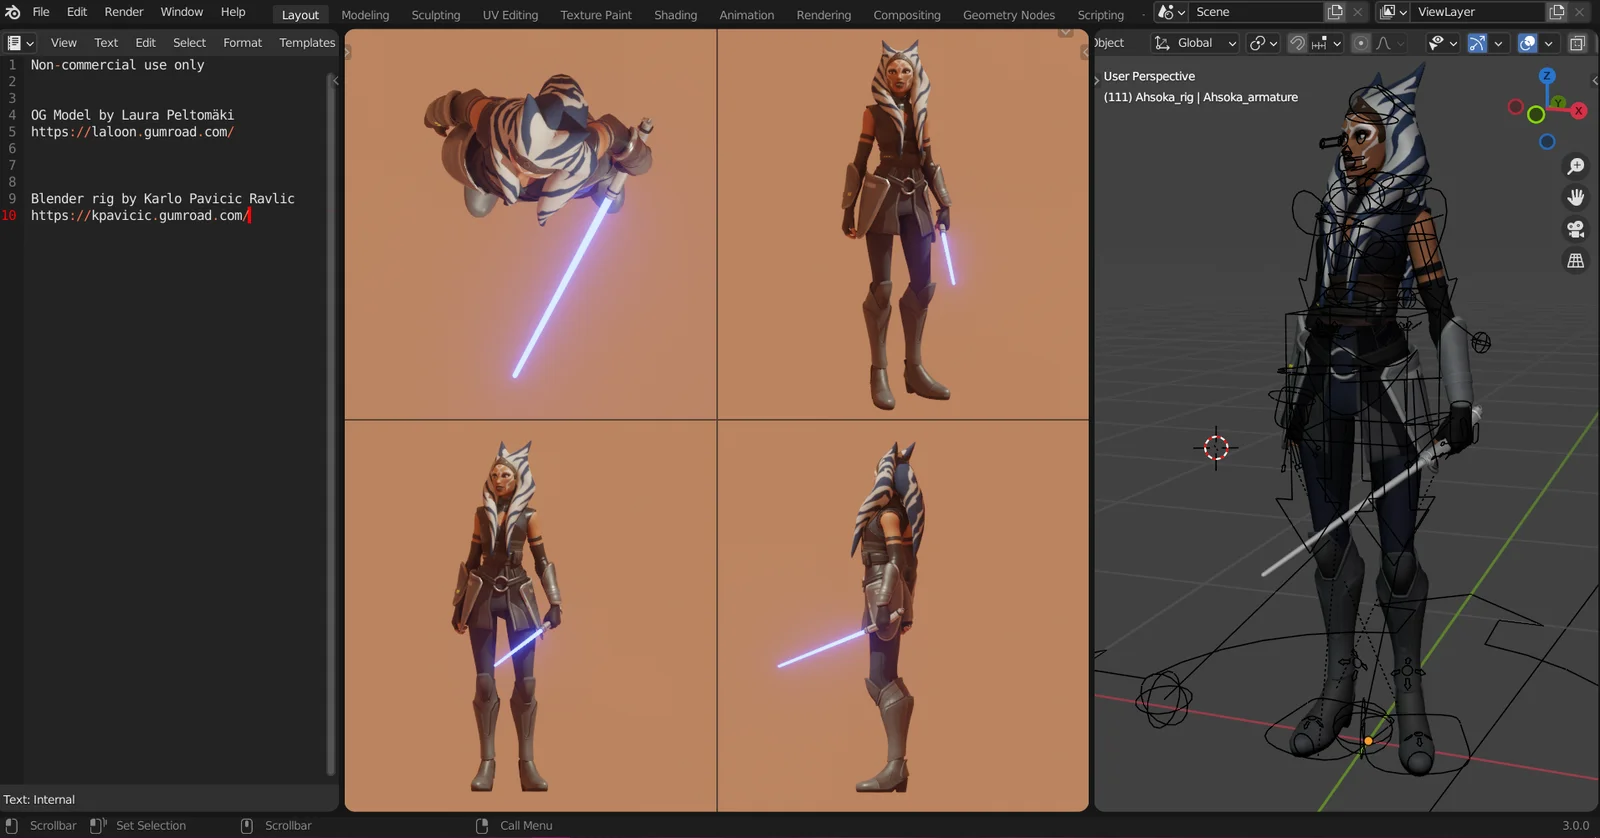Open the Edit menu in top bar
Screen dimensions: 1600x838
[x=77, y=12]
